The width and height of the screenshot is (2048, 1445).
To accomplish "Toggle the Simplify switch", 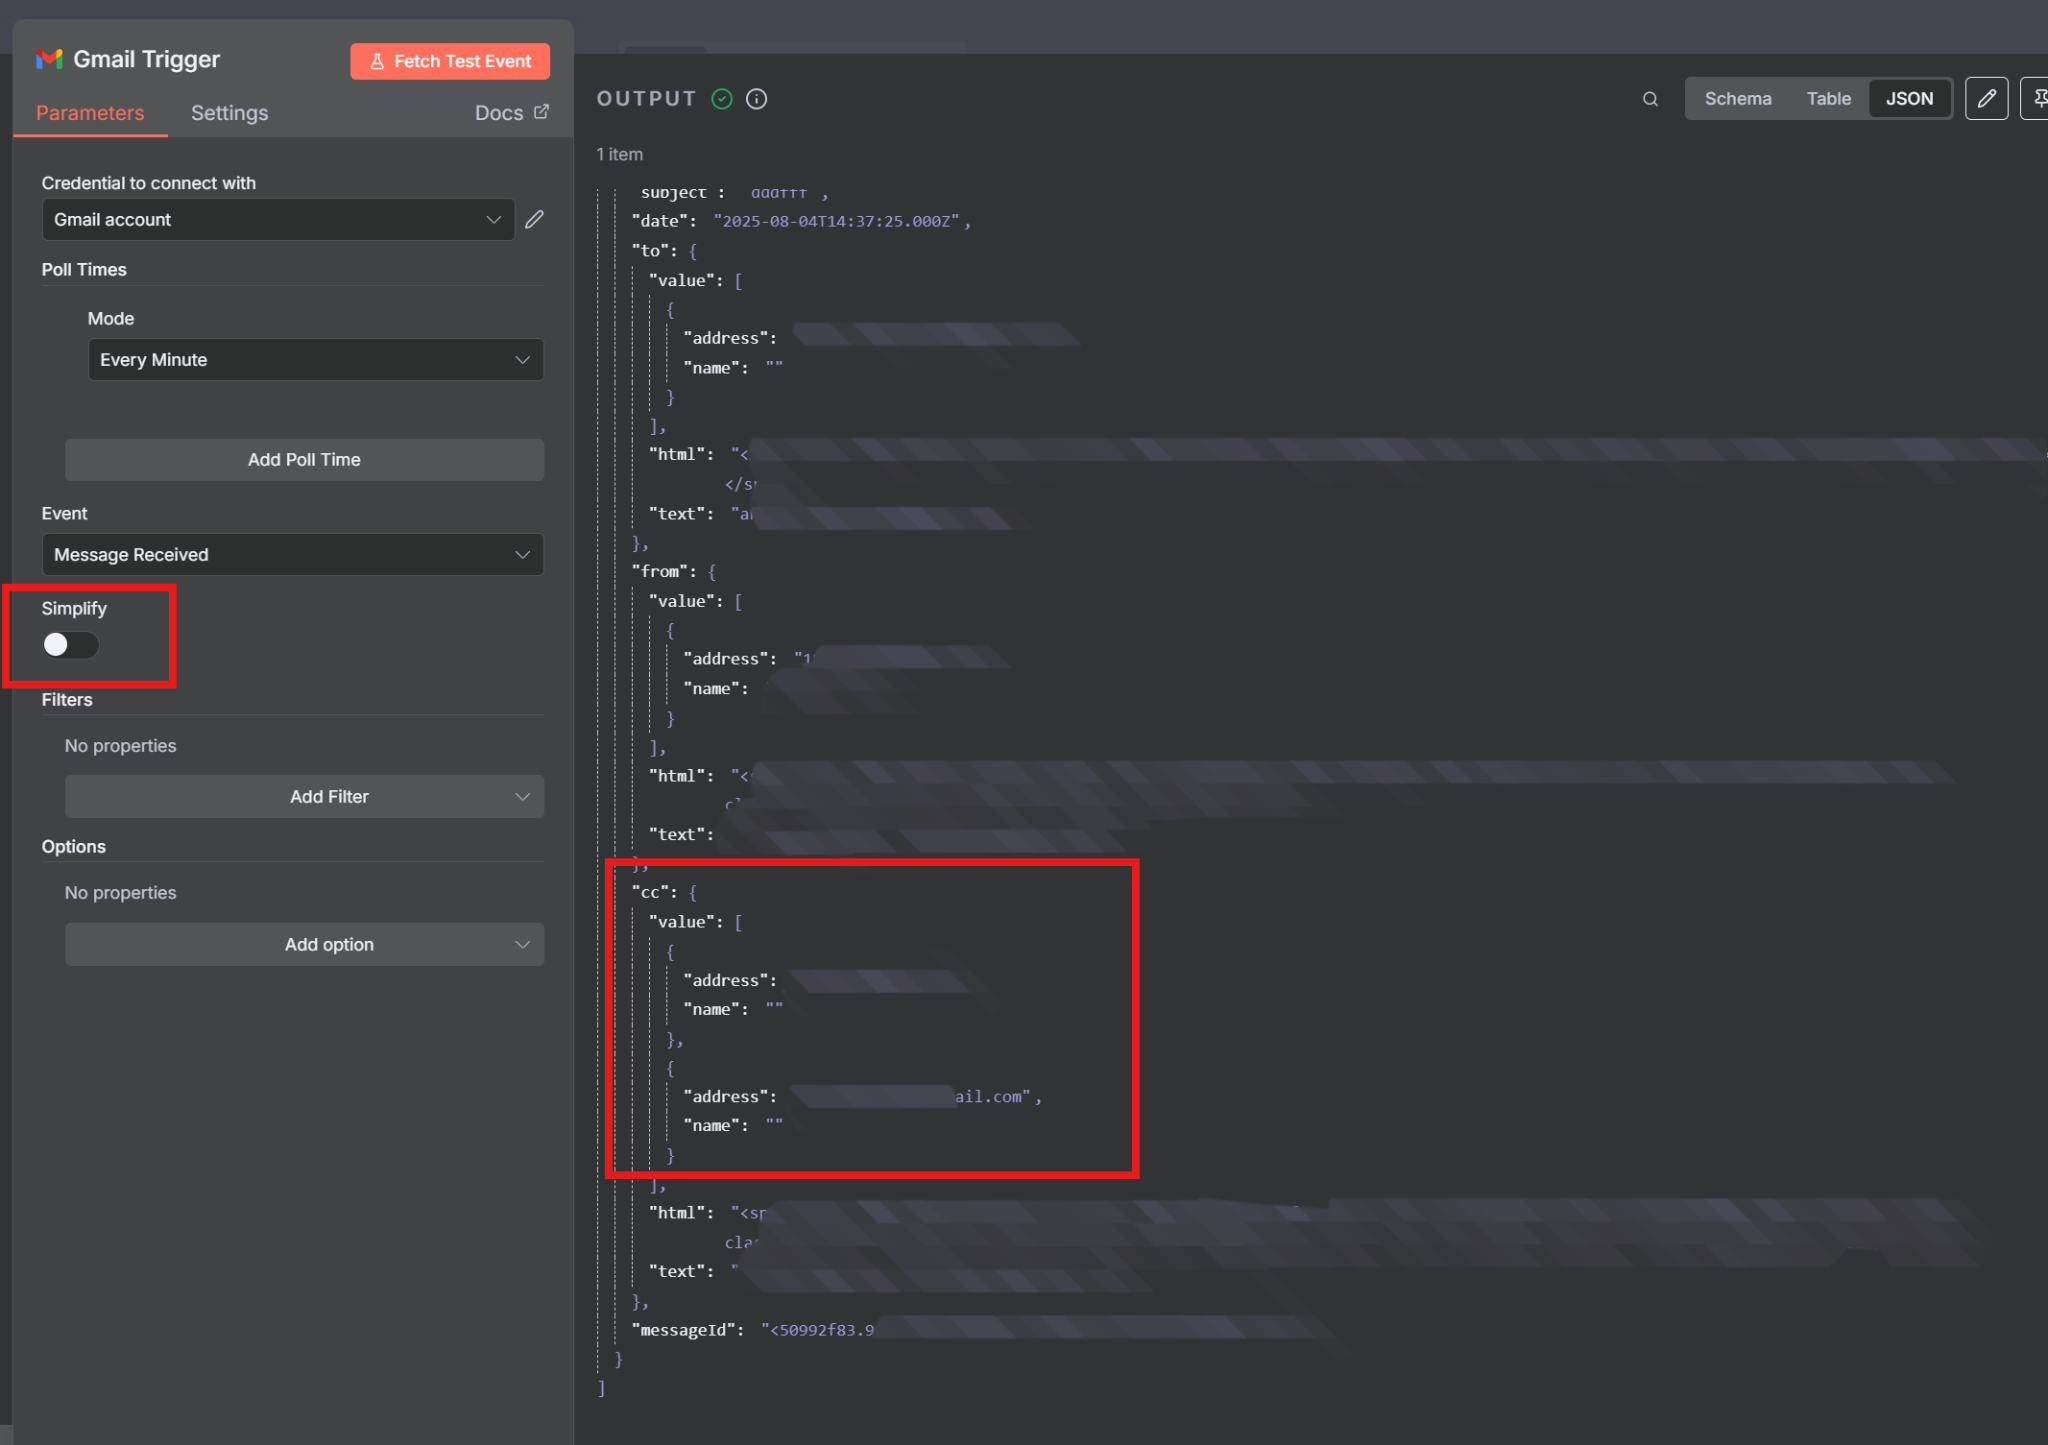I will pos(70,645).
